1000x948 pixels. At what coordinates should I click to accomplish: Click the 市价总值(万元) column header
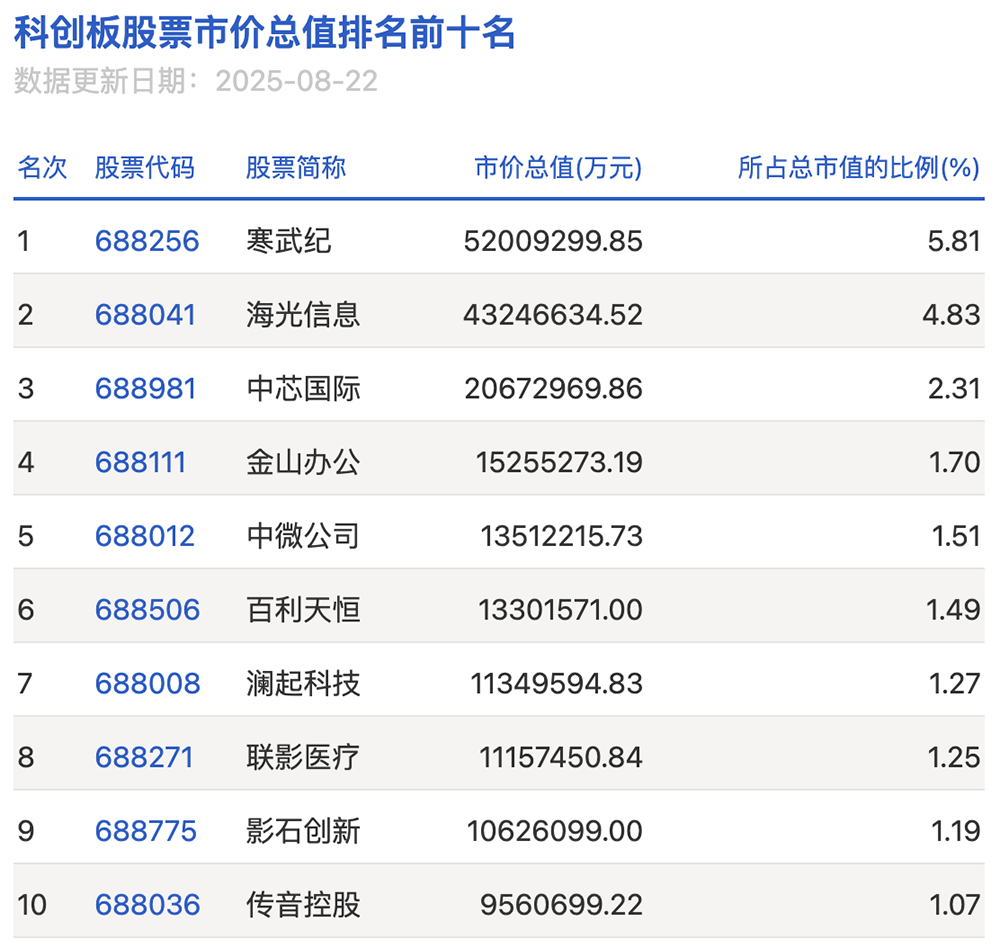click(557, 168)
